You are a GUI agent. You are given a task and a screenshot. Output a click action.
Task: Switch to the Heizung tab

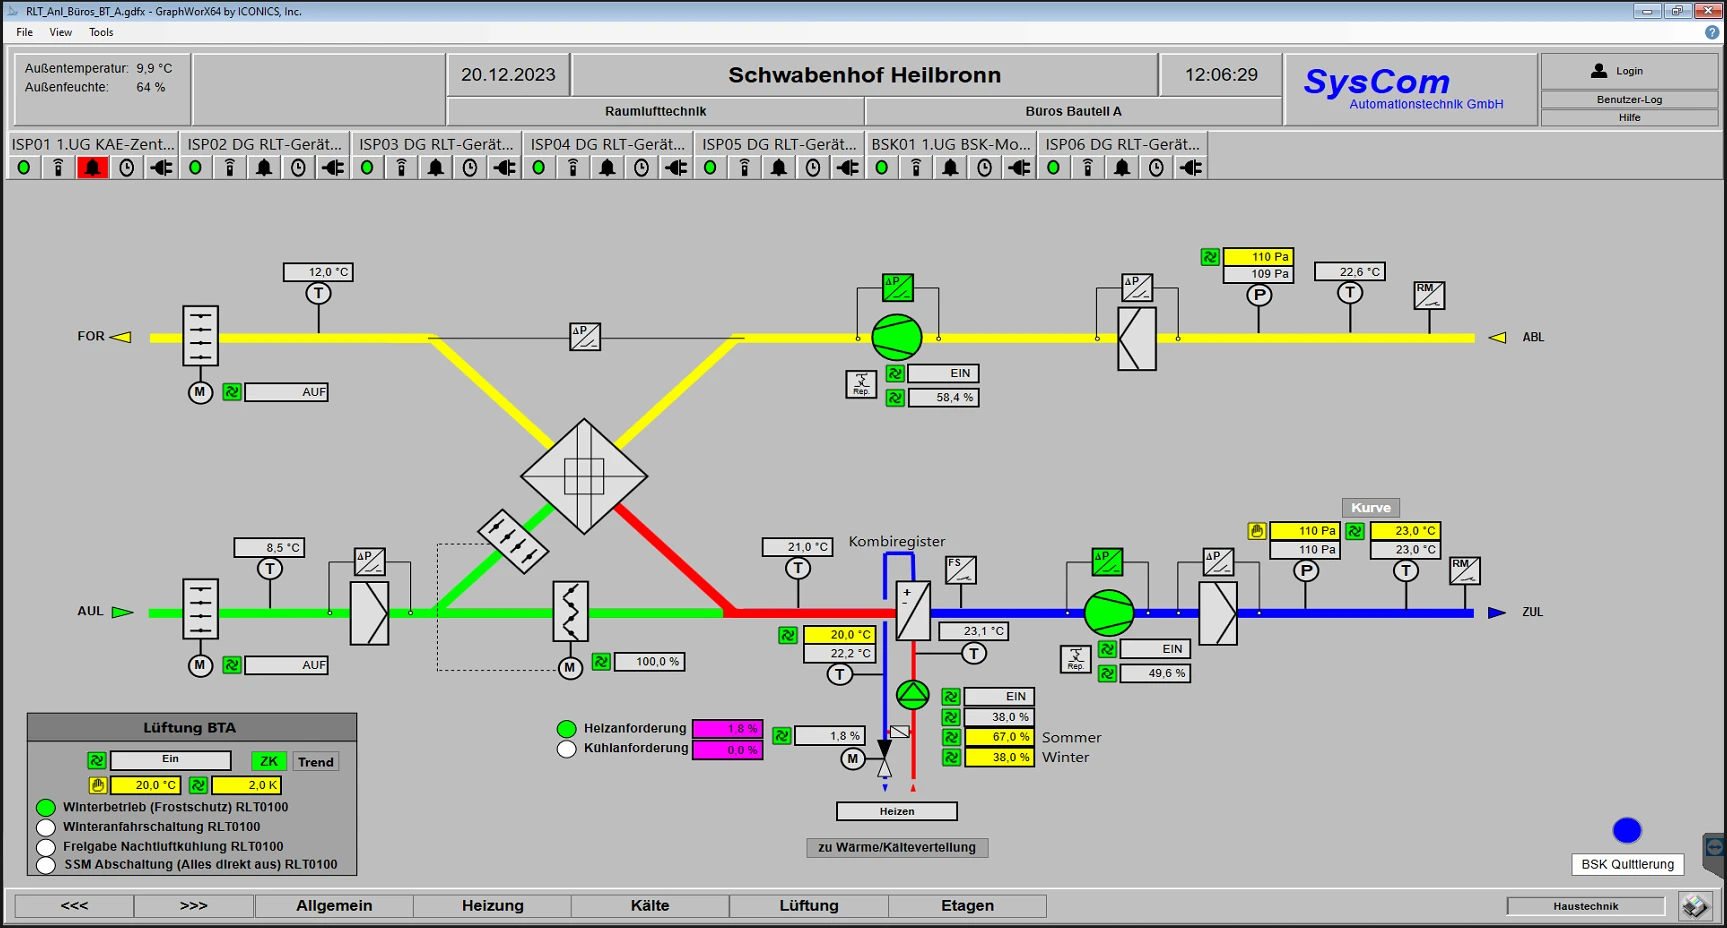(x=492, y=905)
